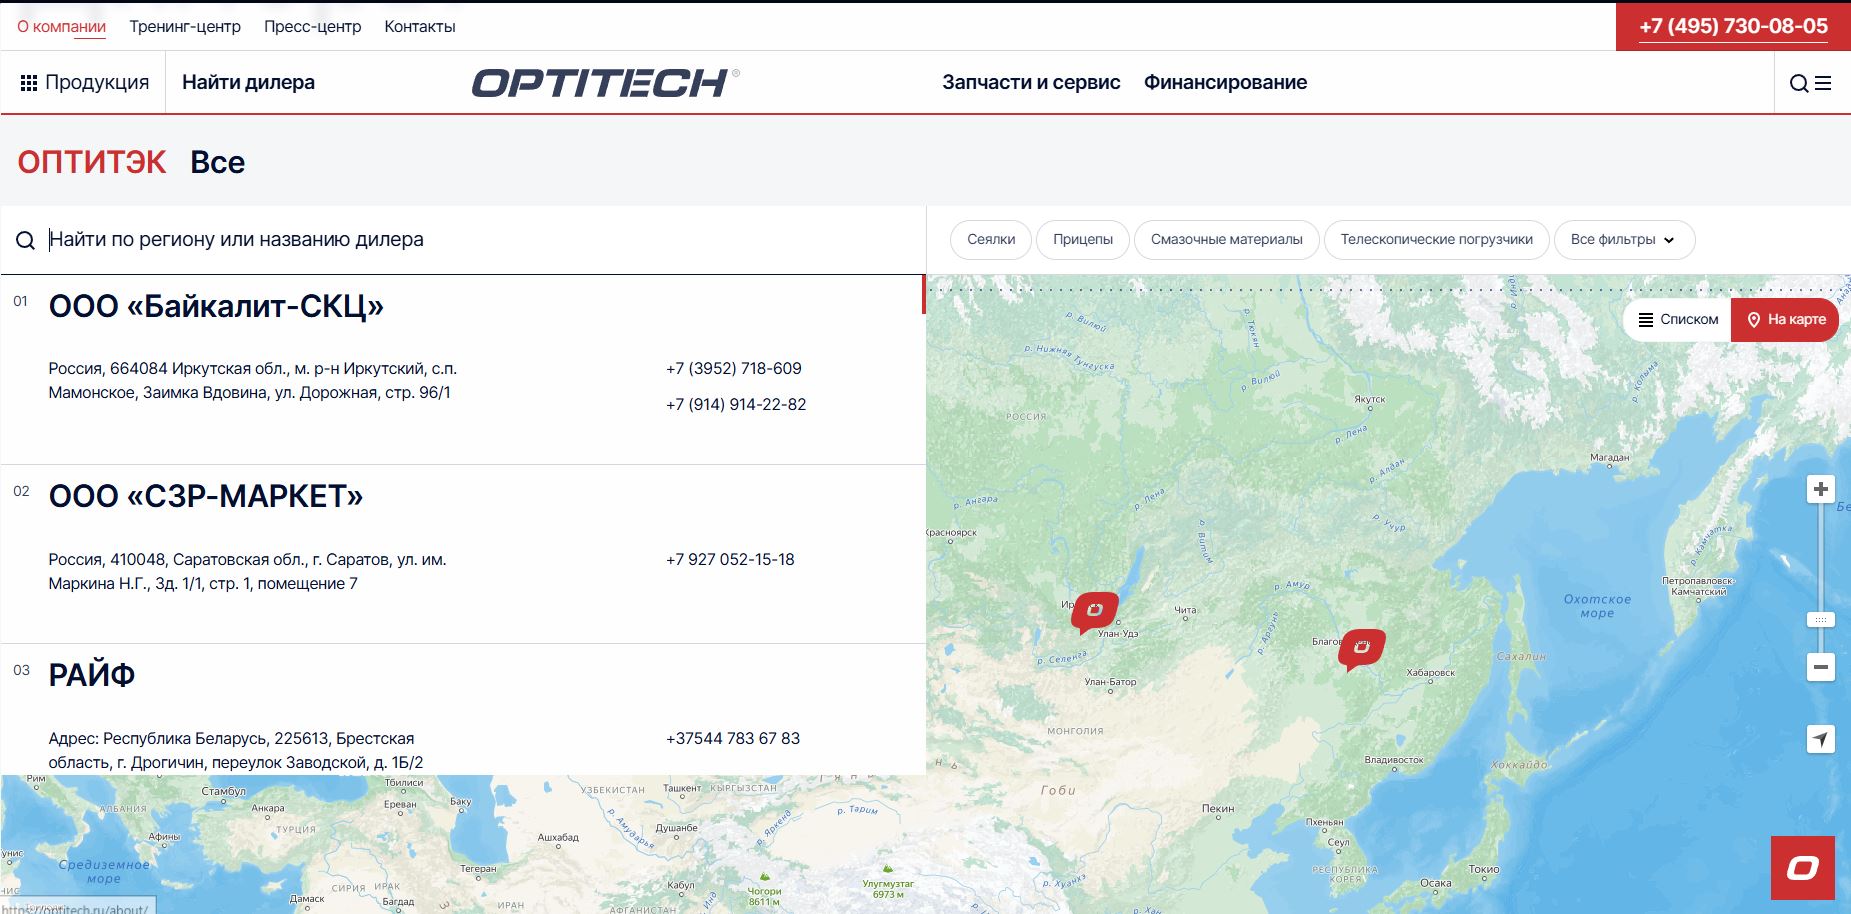Switch to На карте map view
The height and width of the screenshot is (914, 1851).
point(1785,320)
